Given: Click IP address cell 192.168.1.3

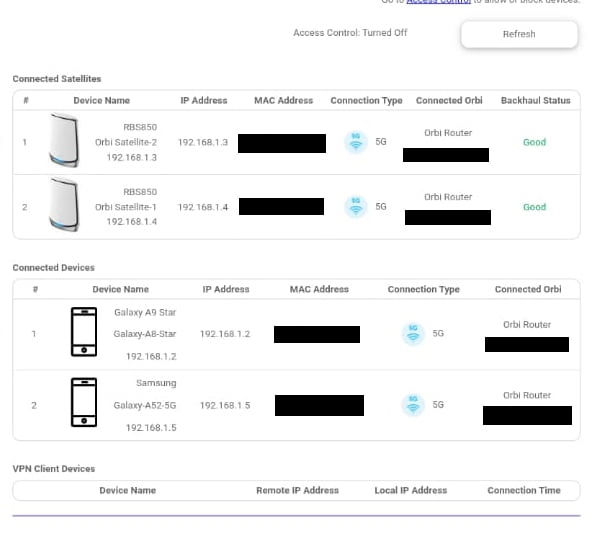Looking at the screenshot, I should click(203, 142).
